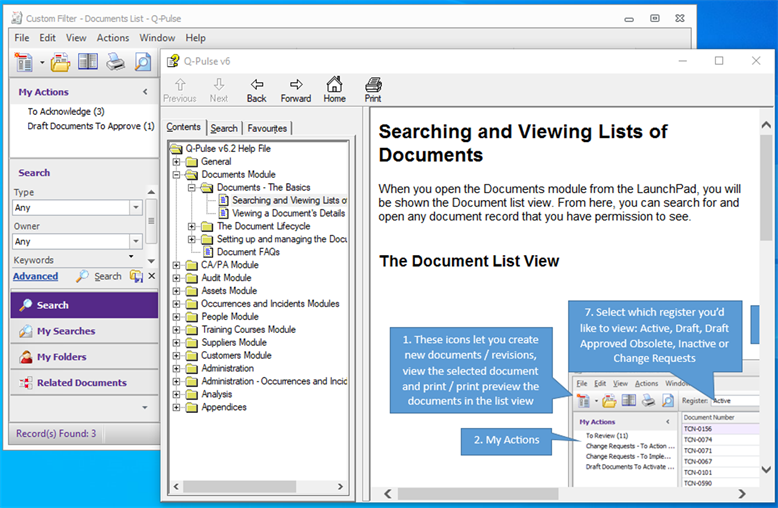This screenshot has width=778, height=508.
Task: Open To Acknowledge (3) action
Action: point(66,111)
